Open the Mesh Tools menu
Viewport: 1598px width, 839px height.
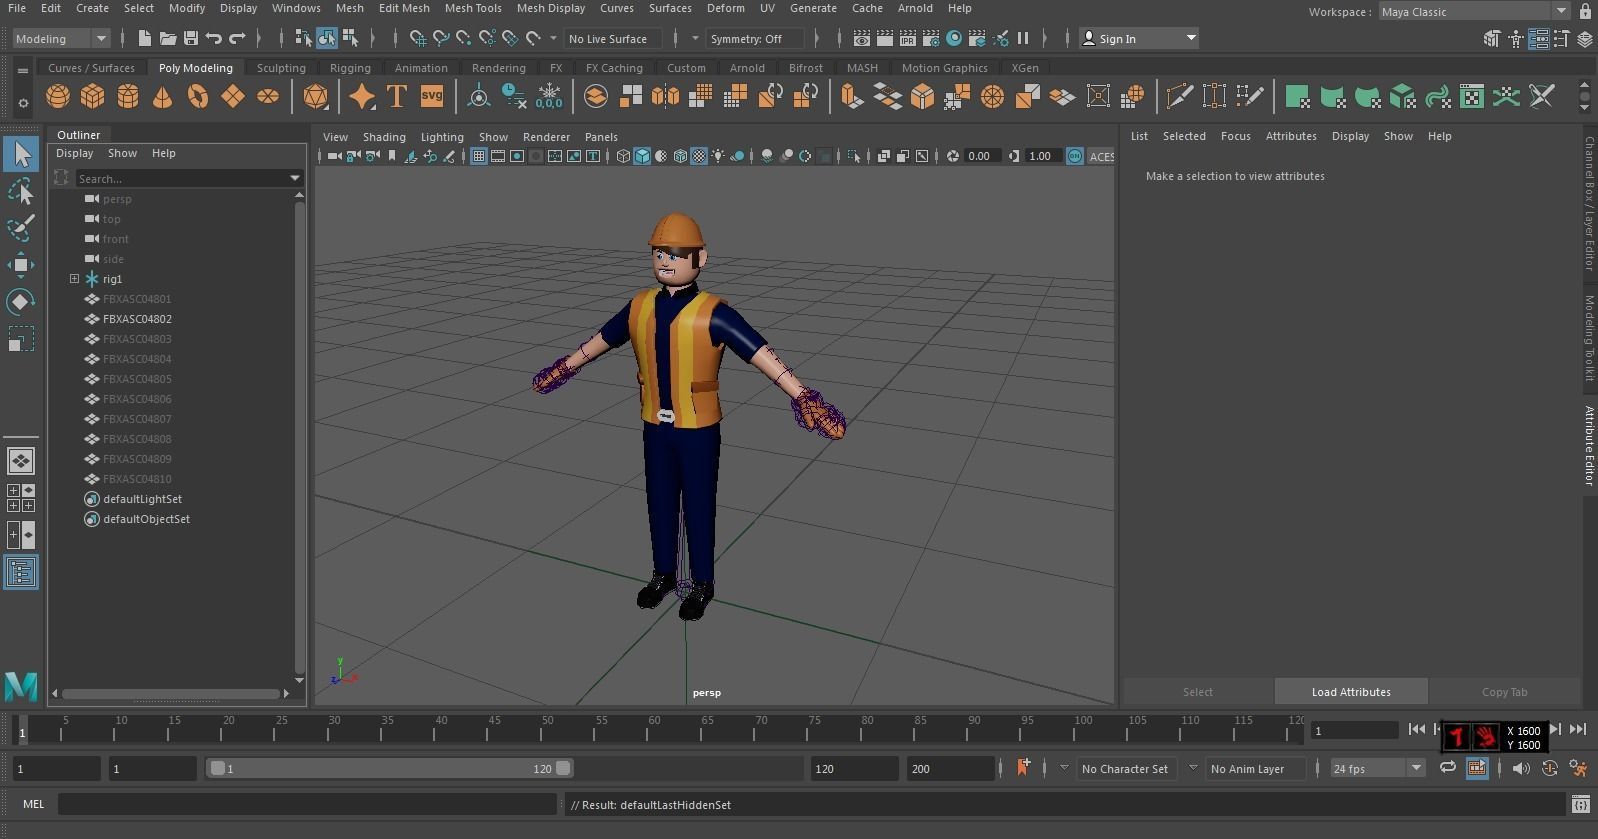coord(473,8)
